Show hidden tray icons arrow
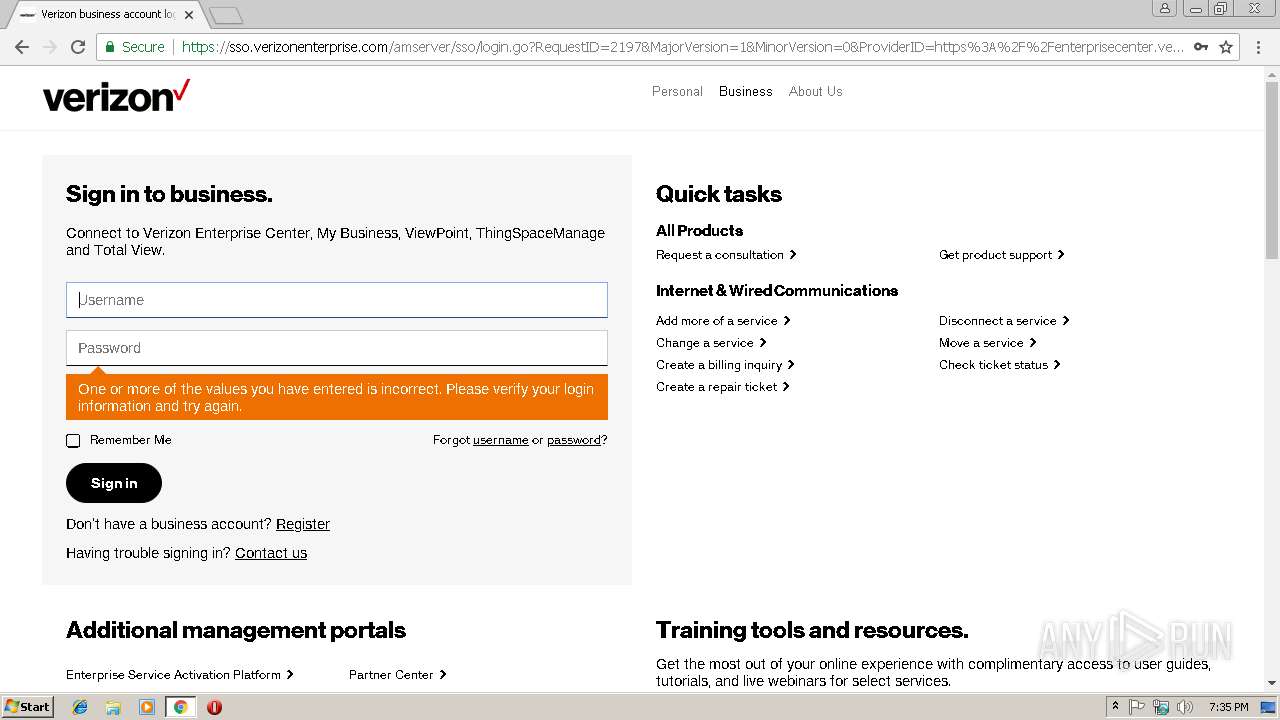The height and width of the screenshot is (720, 1280). click(1115, 707)
